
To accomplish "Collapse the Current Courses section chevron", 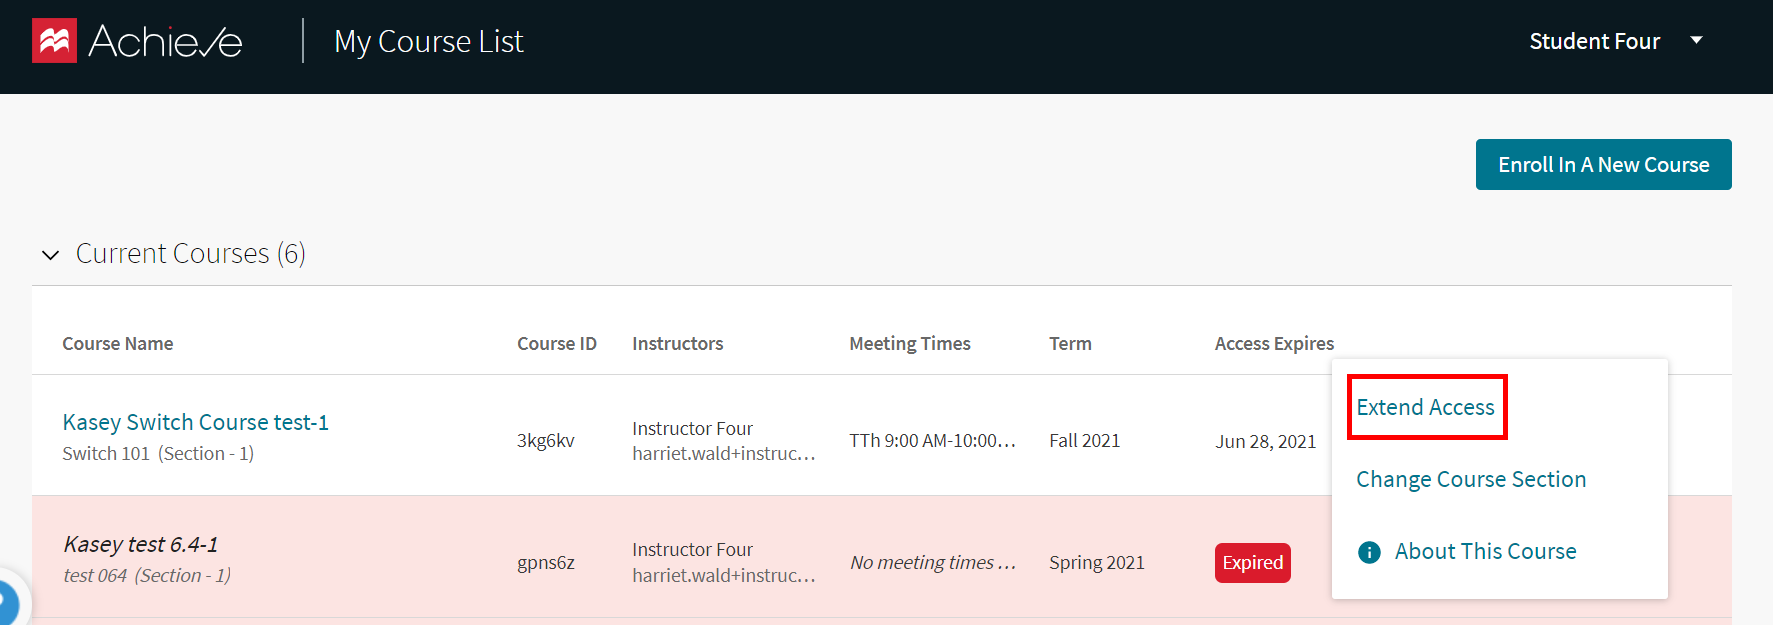I will pyautogui.click(x=50, y=255).
